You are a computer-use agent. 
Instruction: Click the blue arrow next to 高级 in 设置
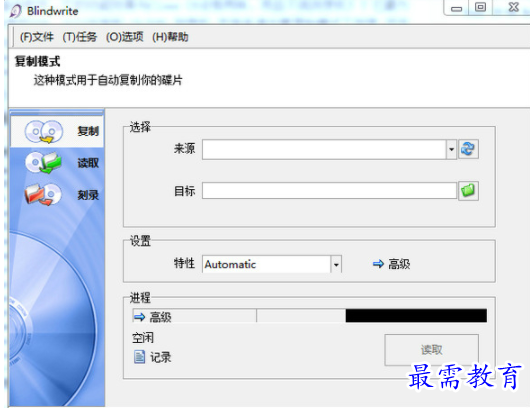point(378,264)
